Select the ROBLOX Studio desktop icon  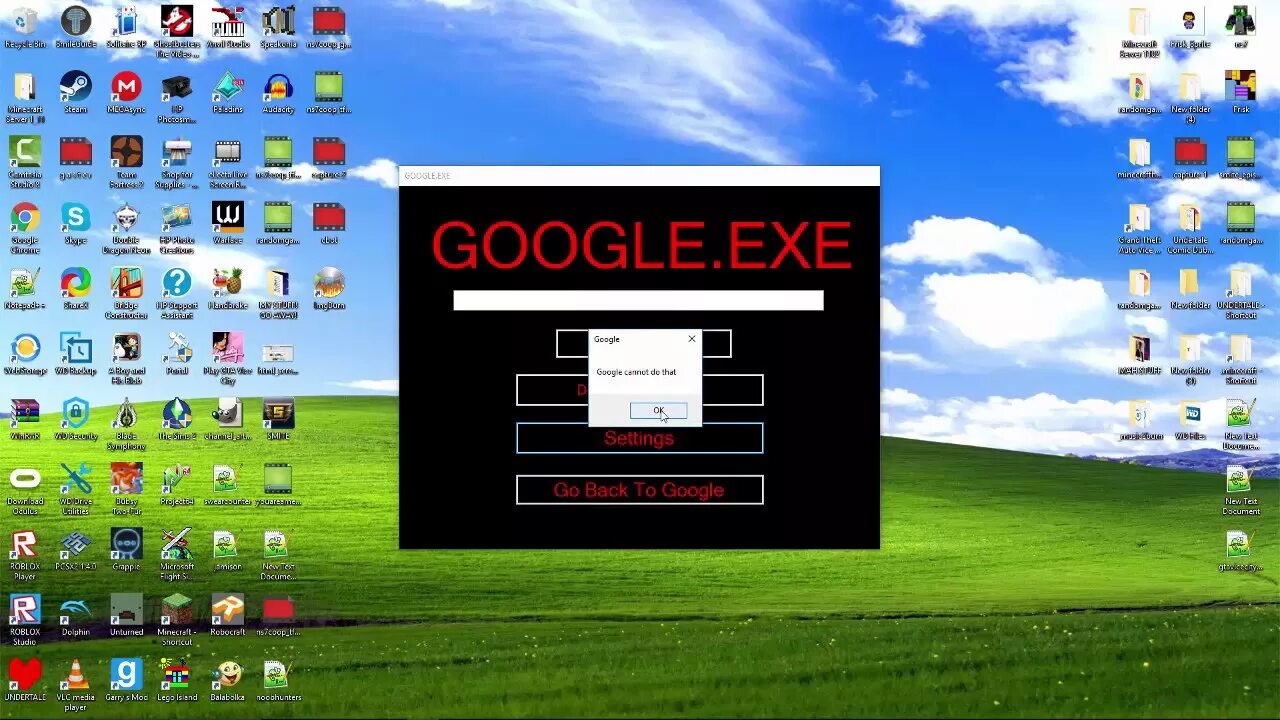pos(25,620)
